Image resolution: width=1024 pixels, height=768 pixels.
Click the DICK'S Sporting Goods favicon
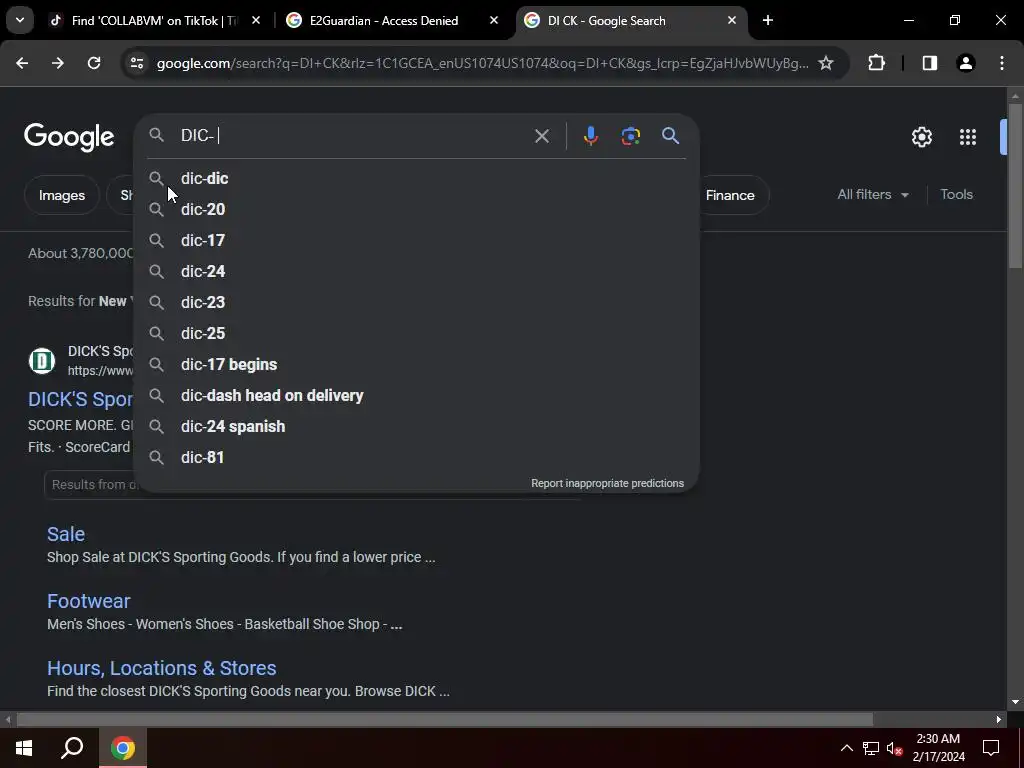click(x=42, y=360)
